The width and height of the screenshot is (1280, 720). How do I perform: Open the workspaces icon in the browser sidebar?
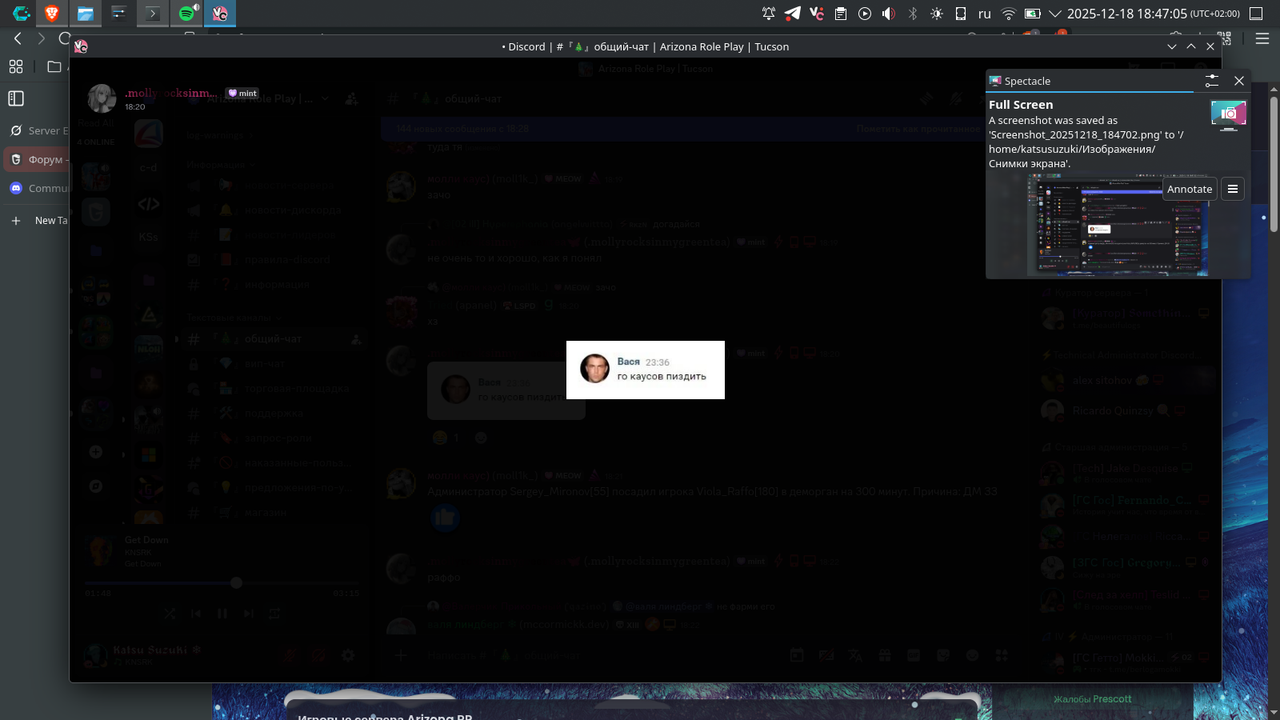16,67
